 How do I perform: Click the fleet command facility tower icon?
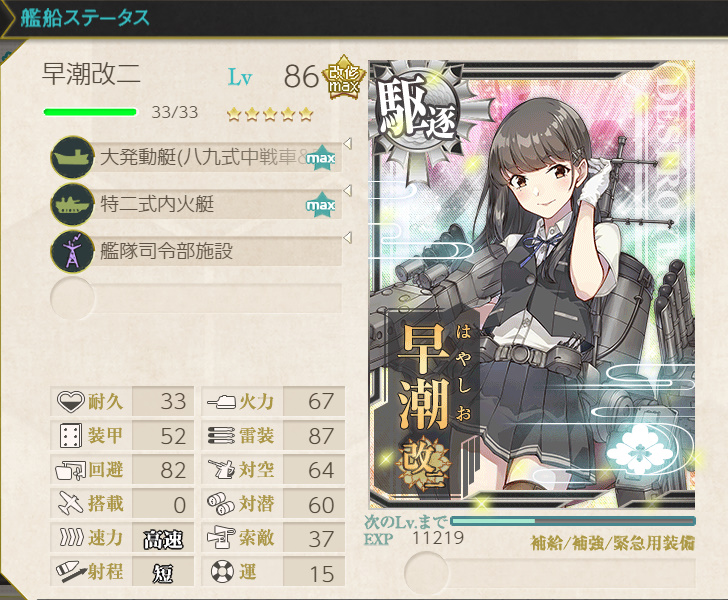pyautogui.click(x=72, y=251)
